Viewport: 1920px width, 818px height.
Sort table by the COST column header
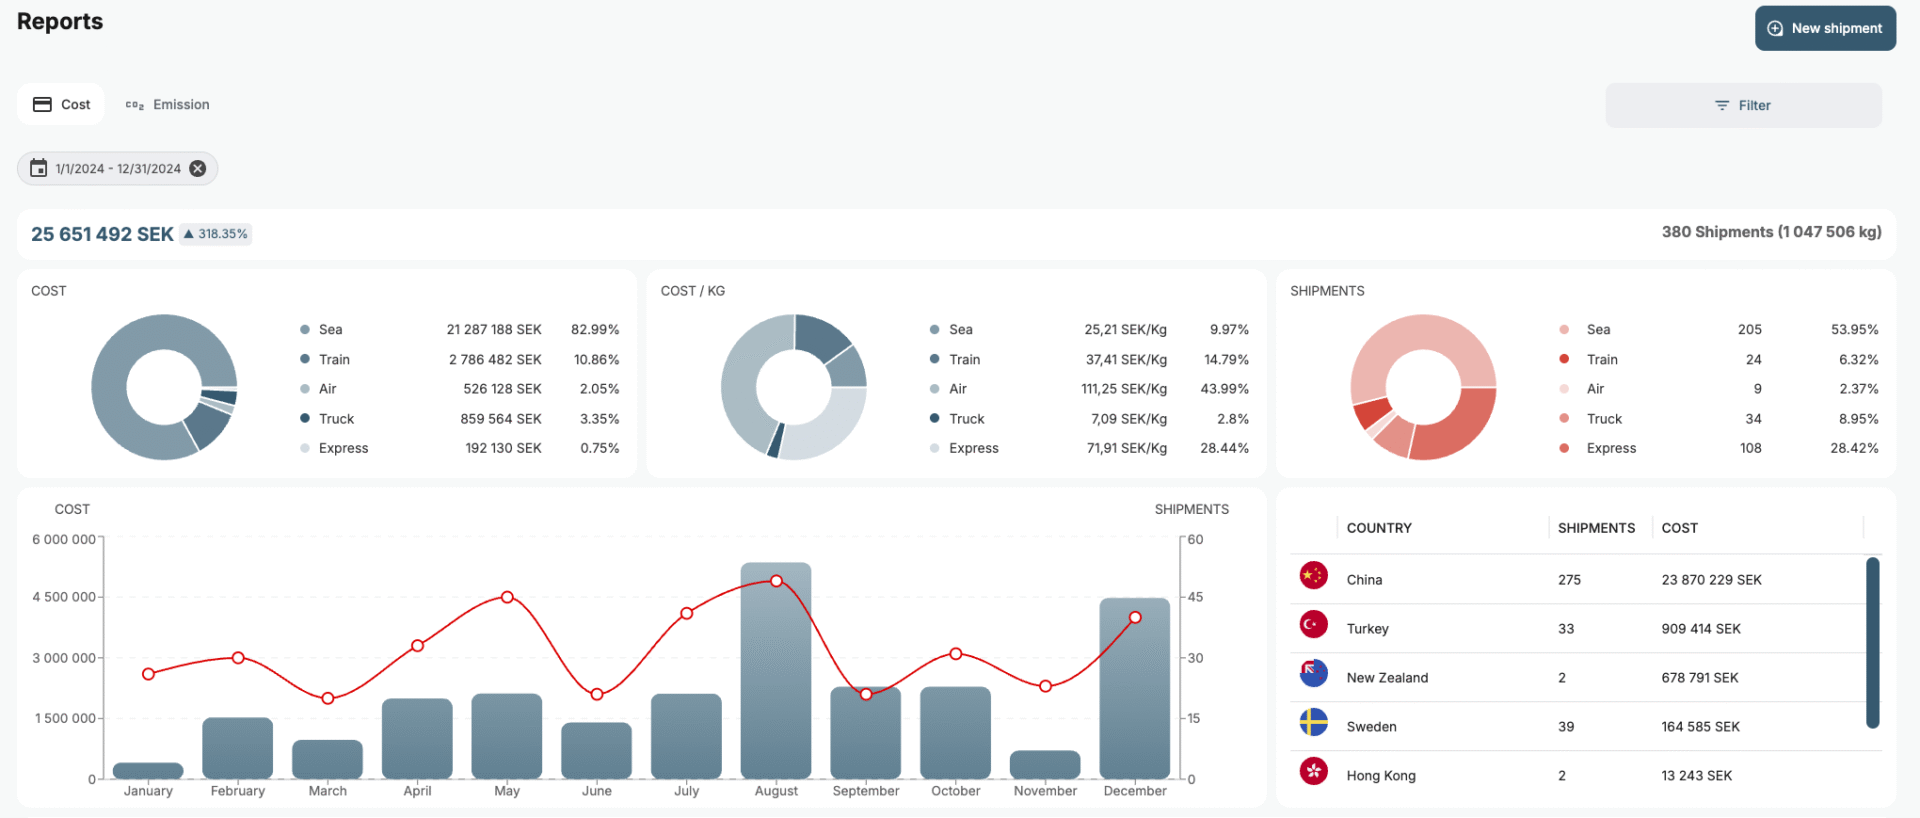[1679, 528]
